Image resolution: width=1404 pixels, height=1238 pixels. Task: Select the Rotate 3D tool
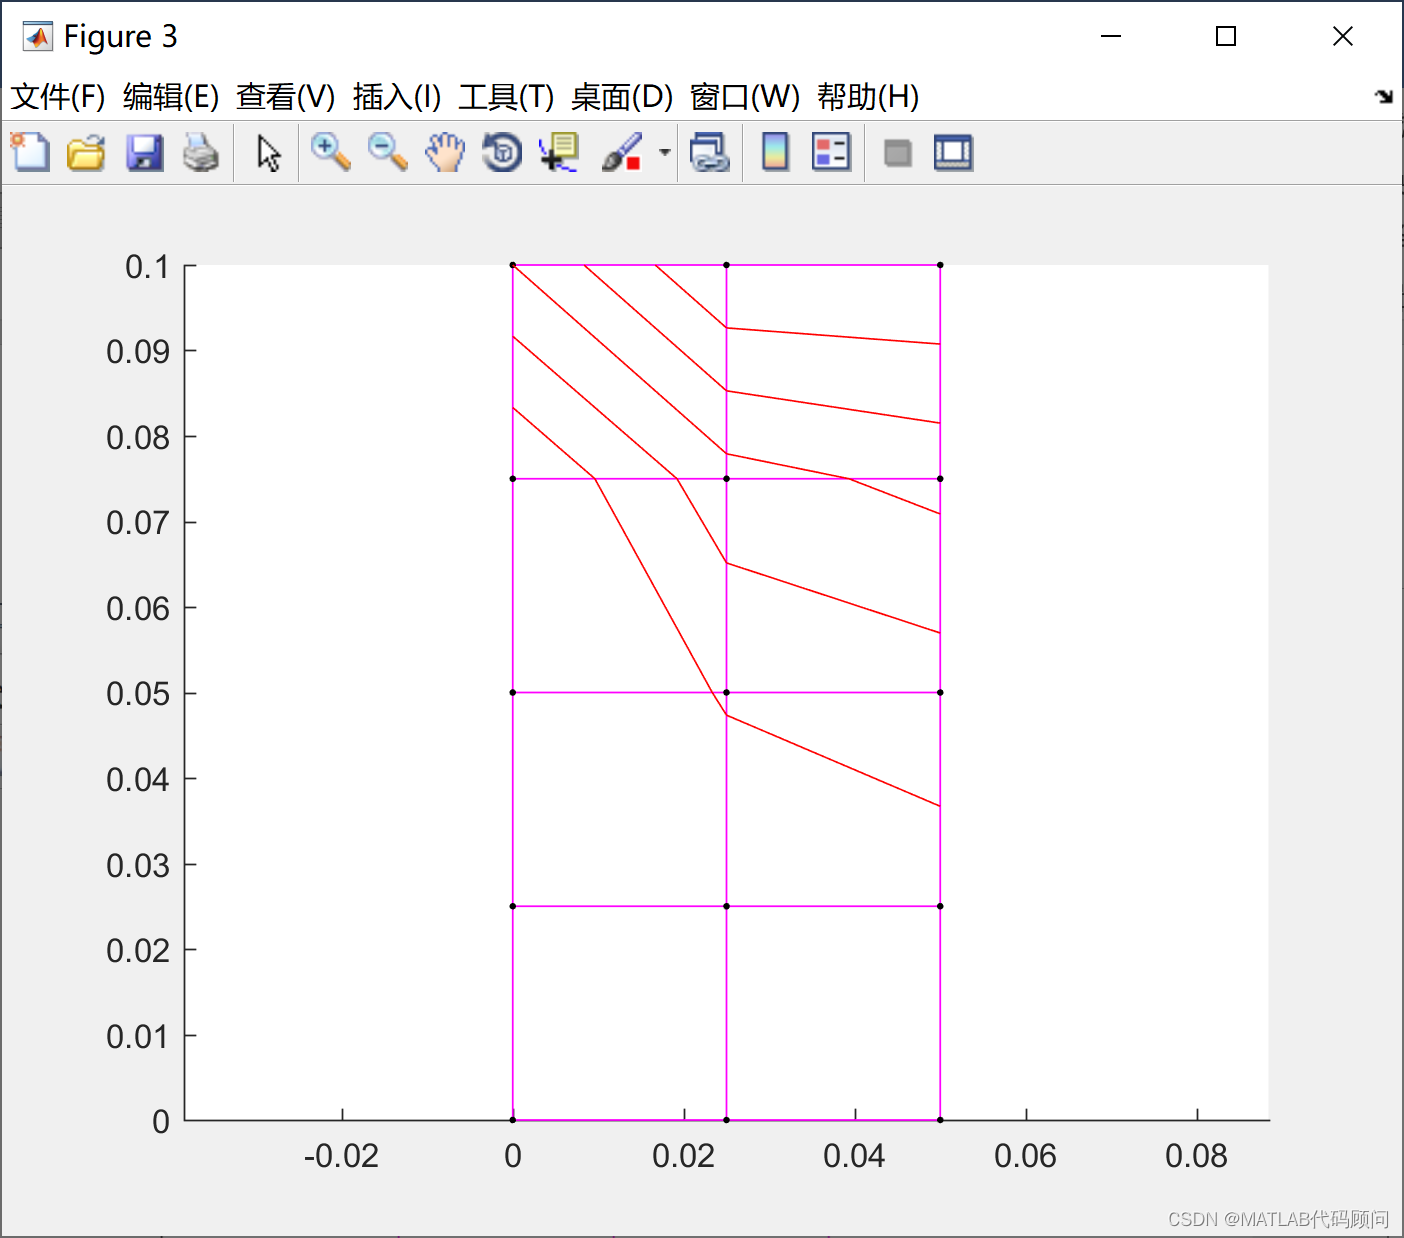pyautogui.click(x=501, y=152)
